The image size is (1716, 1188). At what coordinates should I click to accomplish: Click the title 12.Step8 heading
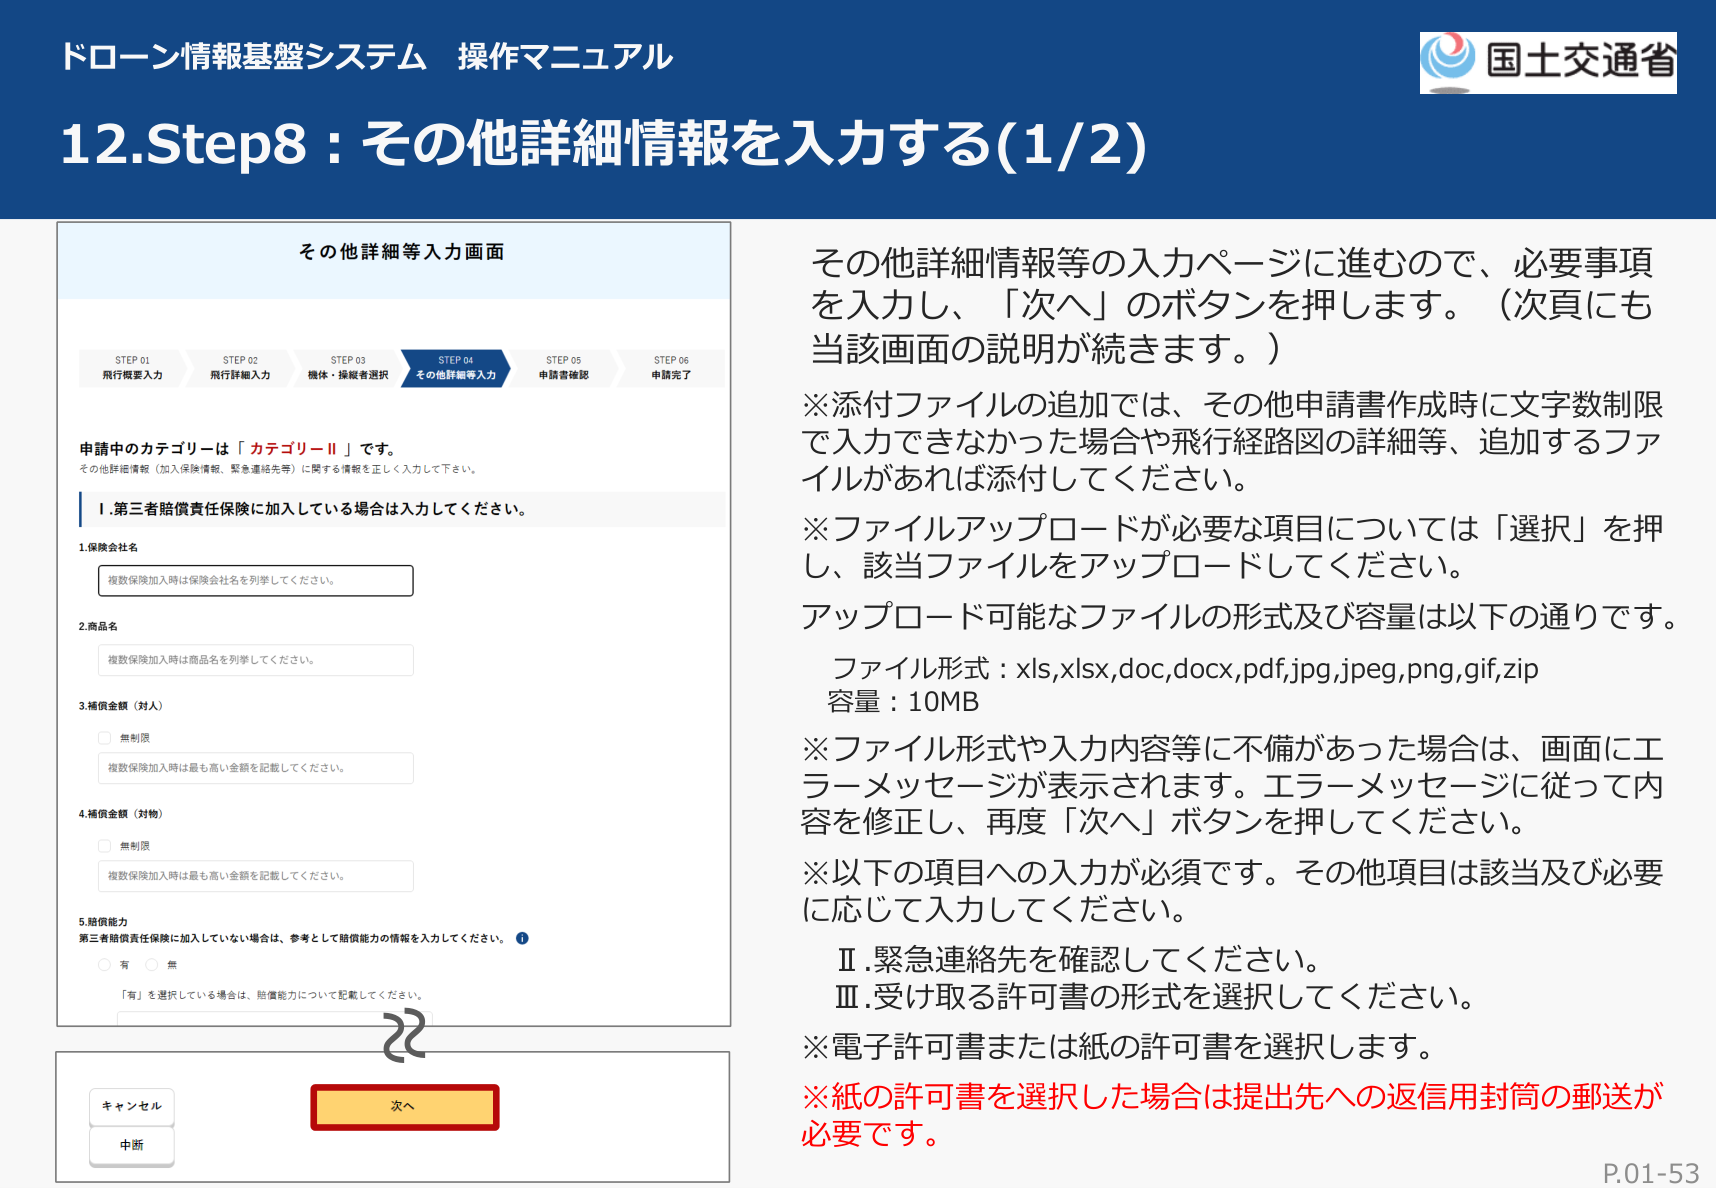pyautogui.click(x=603, y=144)
